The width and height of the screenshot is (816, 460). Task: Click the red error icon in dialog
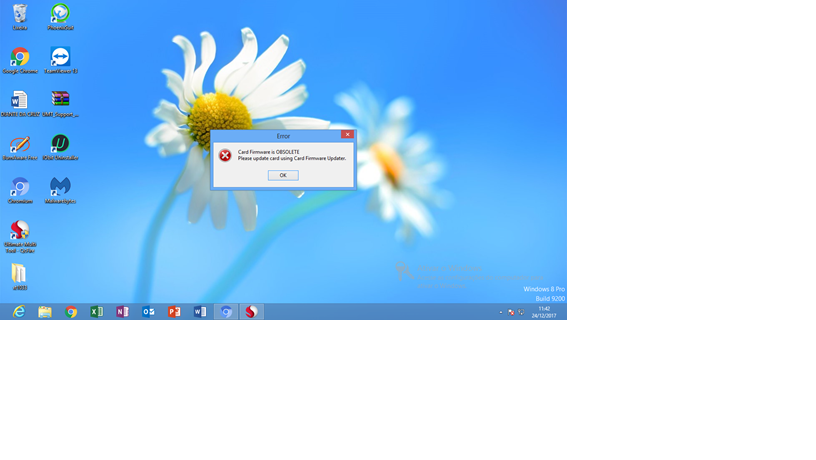(225, 155)
